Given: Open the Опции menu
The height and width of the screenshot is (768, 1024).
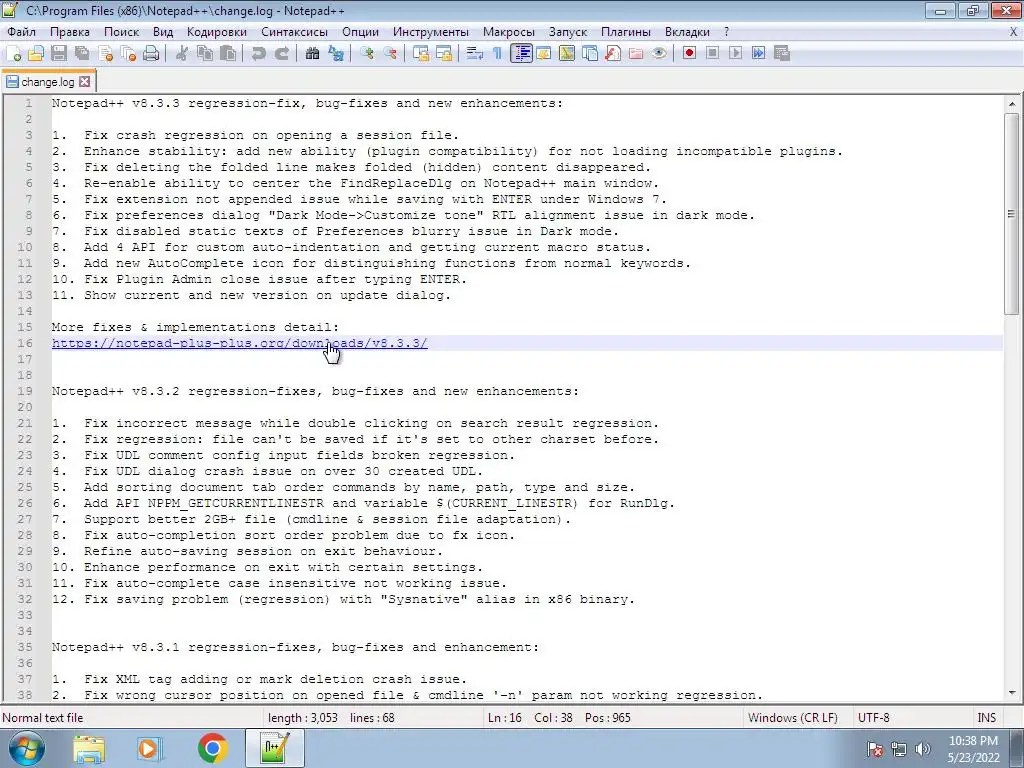Looking at the screenshot, I should (360, 32).
